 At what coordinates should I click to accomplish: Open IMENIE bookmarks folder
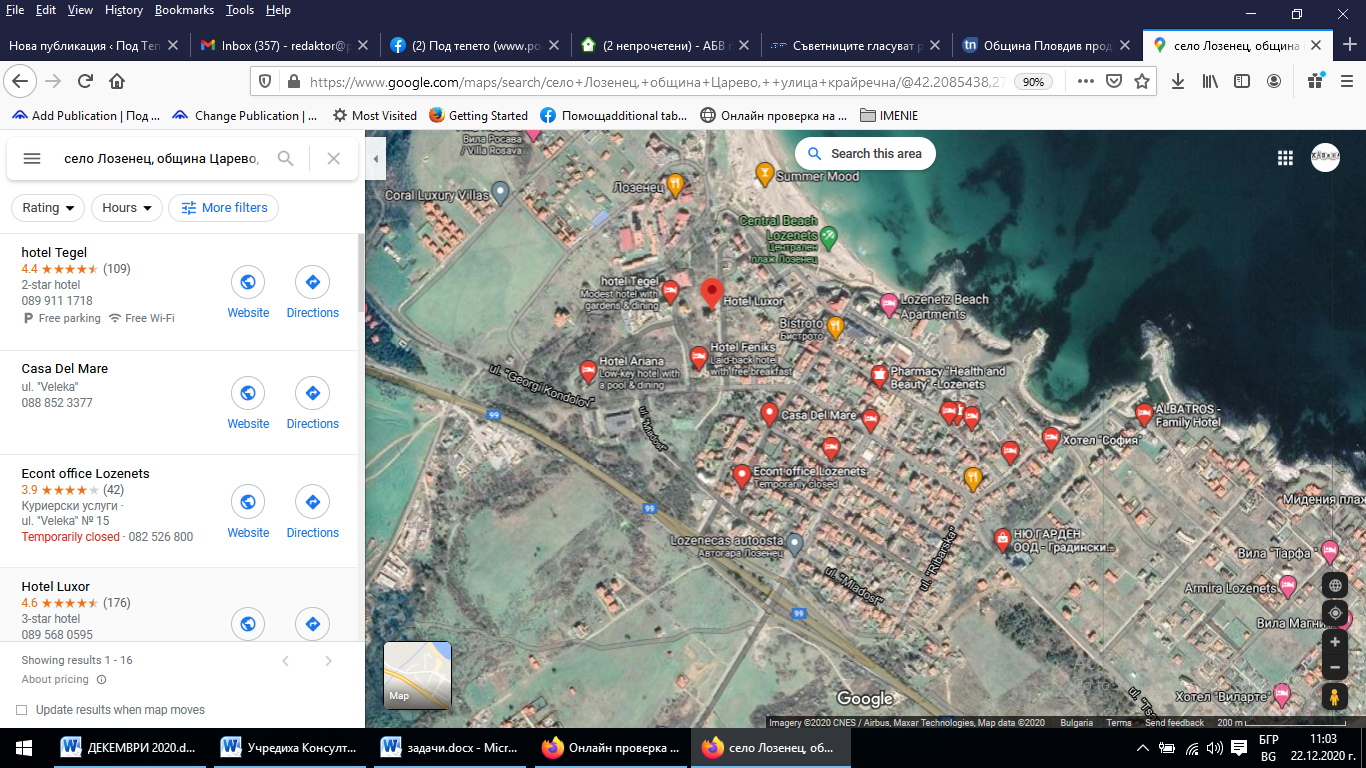pyautogui.click(x=888, y=115)
